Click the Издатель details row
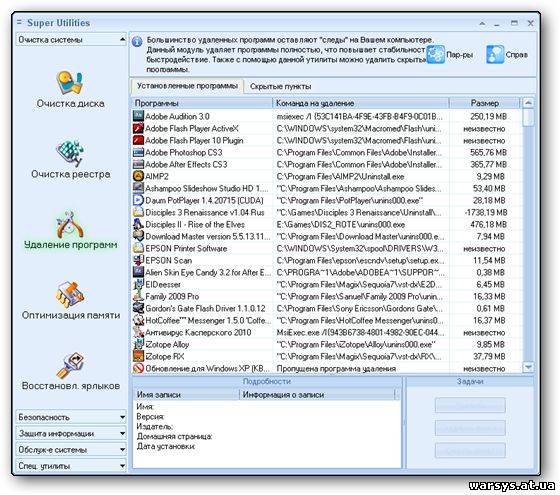 (266, 426)
